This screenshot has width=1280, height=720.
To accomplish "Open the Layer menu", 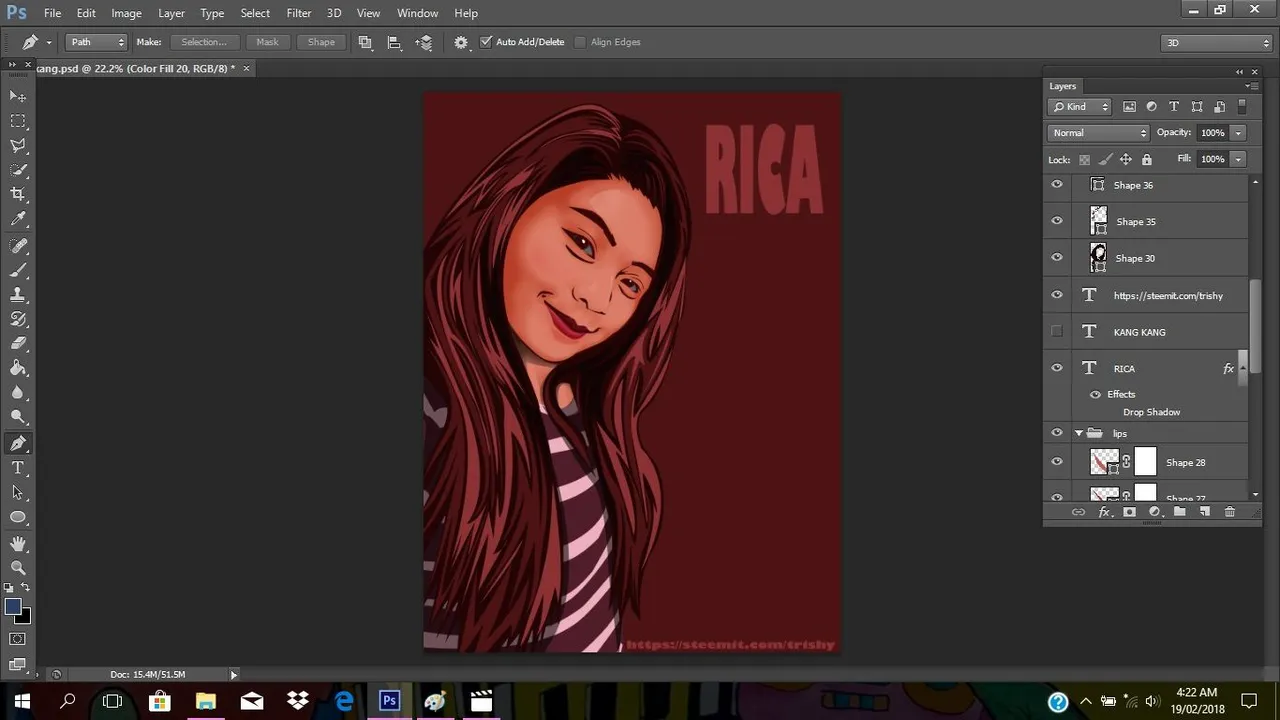I will 171,13.
